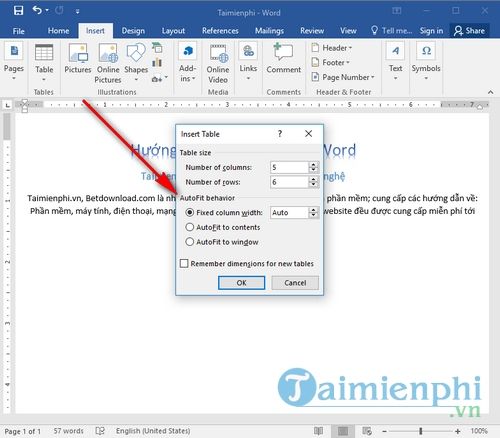Confirm with the OK button
The width and height of the screenshot is (500, 438).
[241, 283]
